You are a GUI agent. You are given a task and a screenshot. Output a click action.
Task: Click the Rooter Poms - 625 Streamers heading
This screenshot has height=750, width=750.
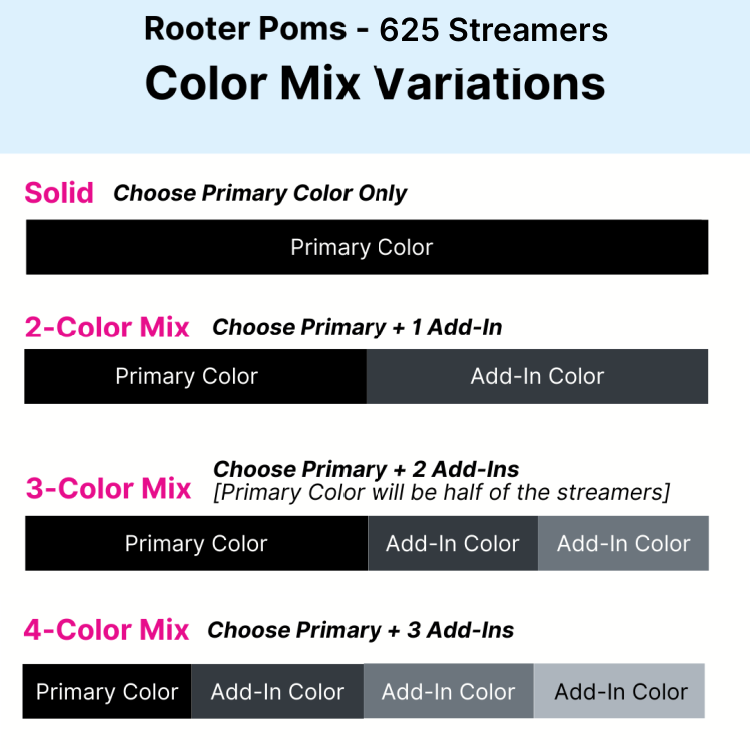(376, 29)
